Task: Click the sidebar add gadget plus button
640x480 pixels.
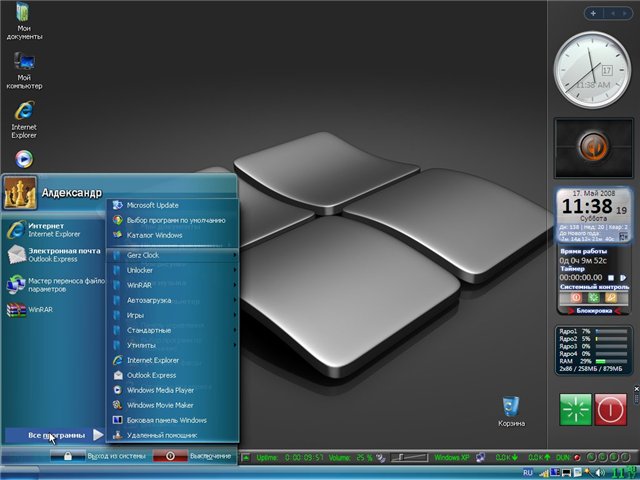Action: 593,13
